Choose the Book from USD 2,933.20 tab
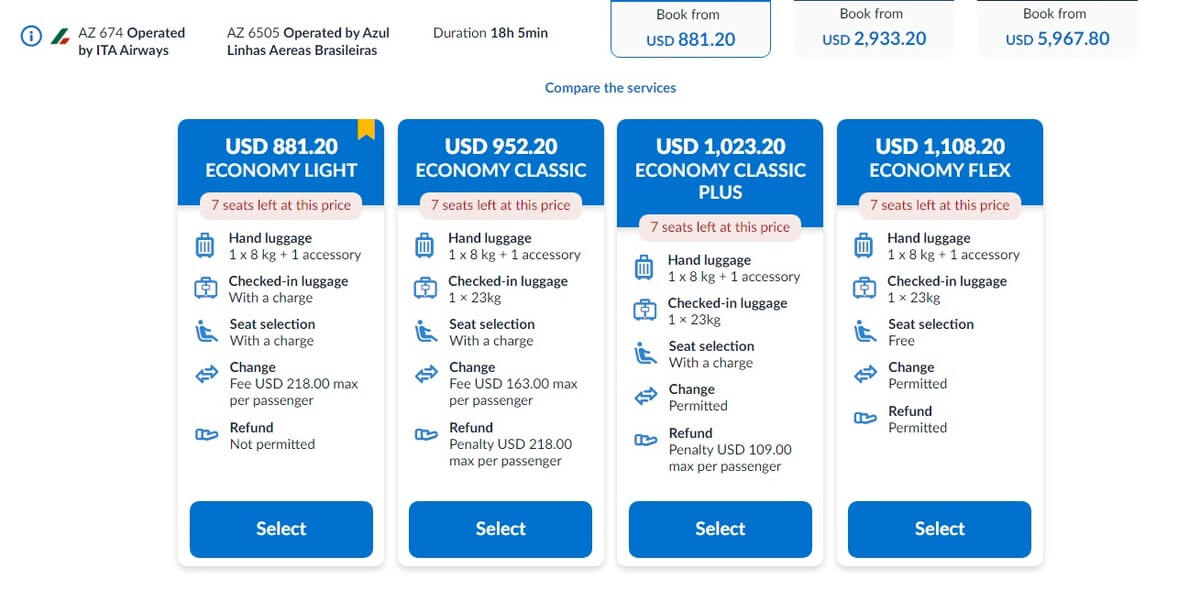Image resolution: width=1200 pixels, height=590 pixels. coord(874,29)
